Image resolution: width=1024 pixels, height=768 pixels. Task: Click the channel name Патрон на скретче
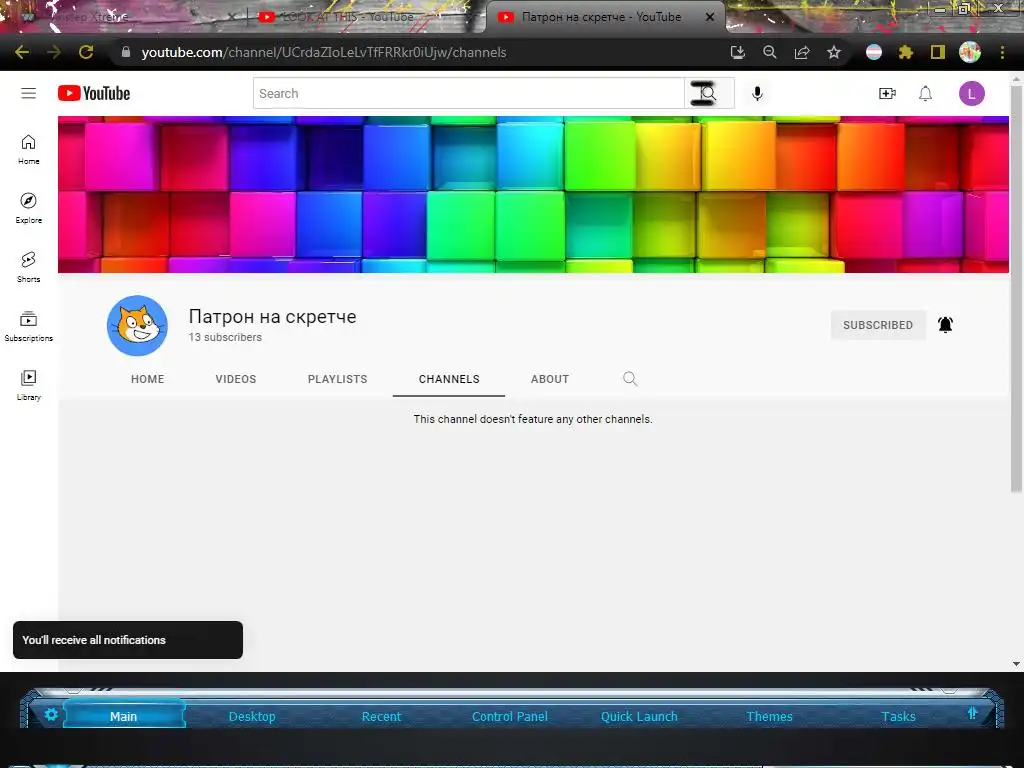272,317
